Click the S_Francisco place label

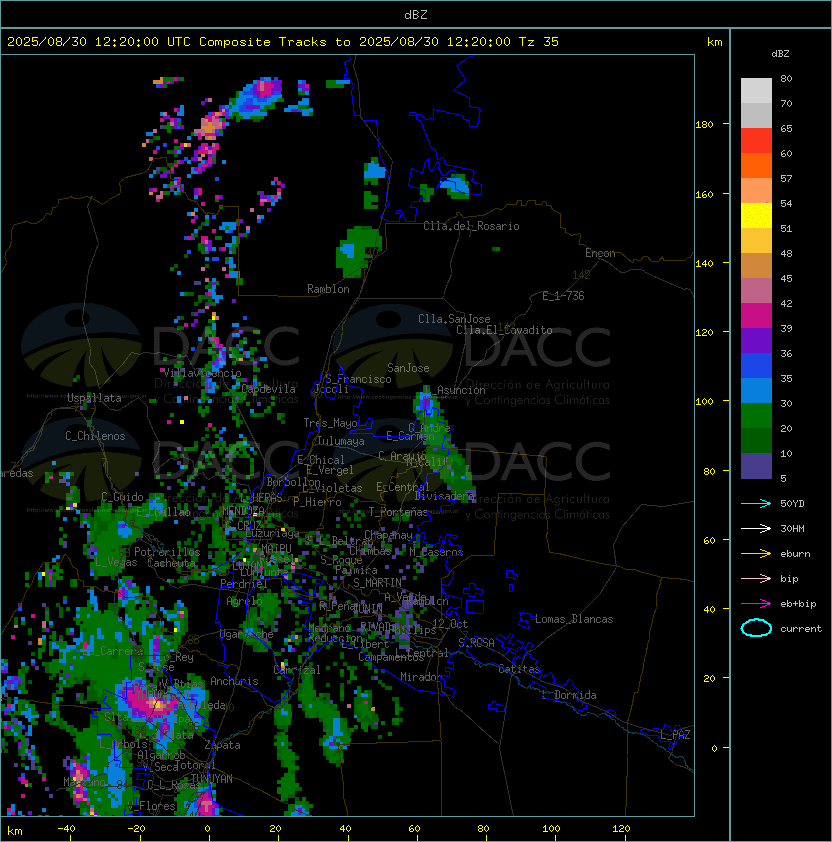point(358,379)
